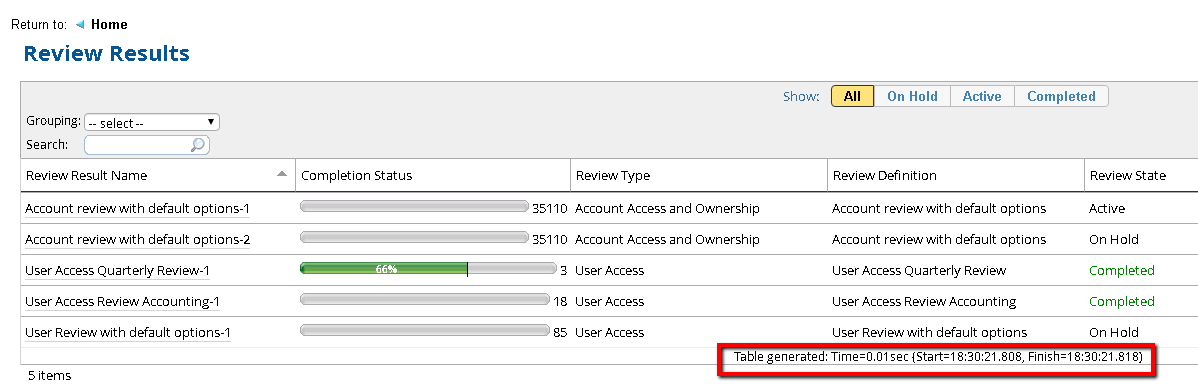
Task: Open Account review with default options-2
Action: click(x=138, y=240)
